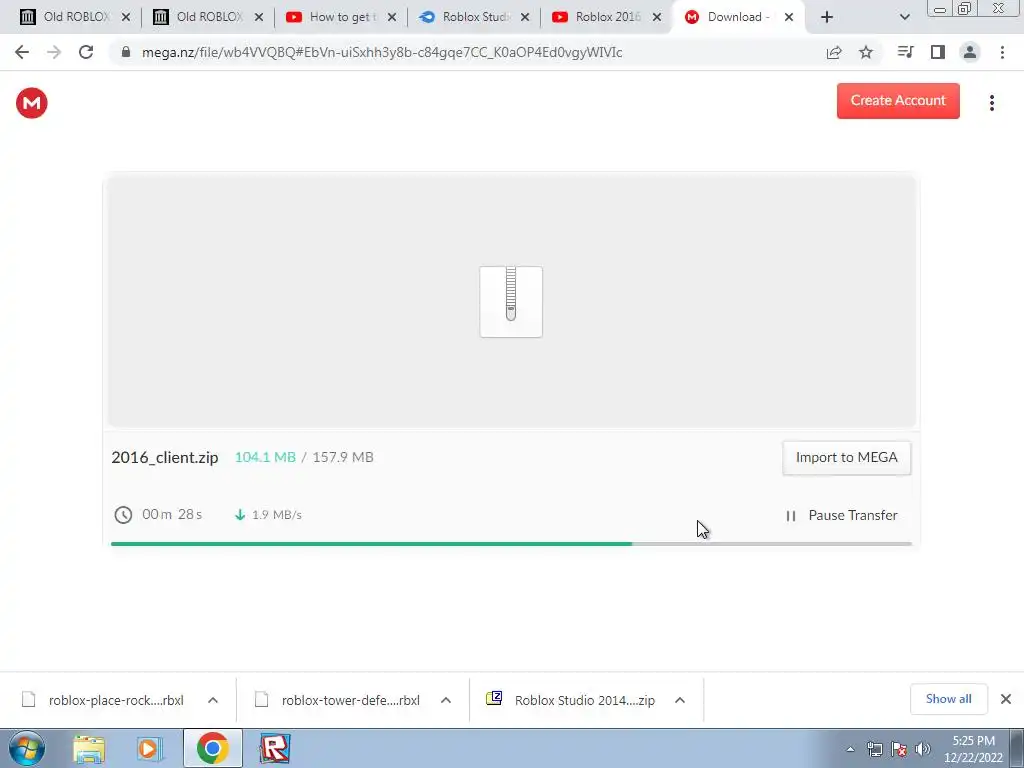The height and width of the screenshot is (768, 1024).
Task: Click the browser forward arrow
Action: pyautogui.click(x=54, y=52)
